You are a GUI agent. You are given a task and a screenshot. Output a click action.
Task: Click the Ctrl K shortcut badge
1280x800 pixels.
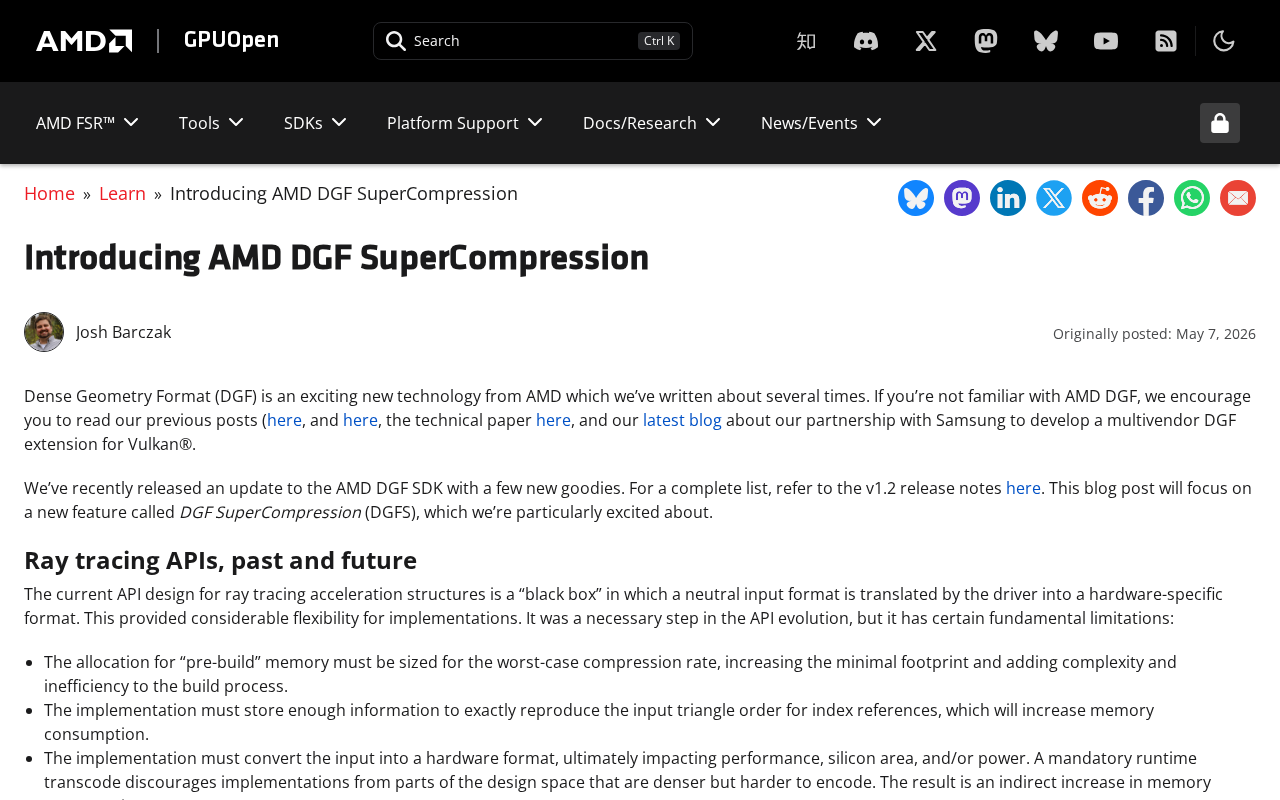[x=659, y=41]
